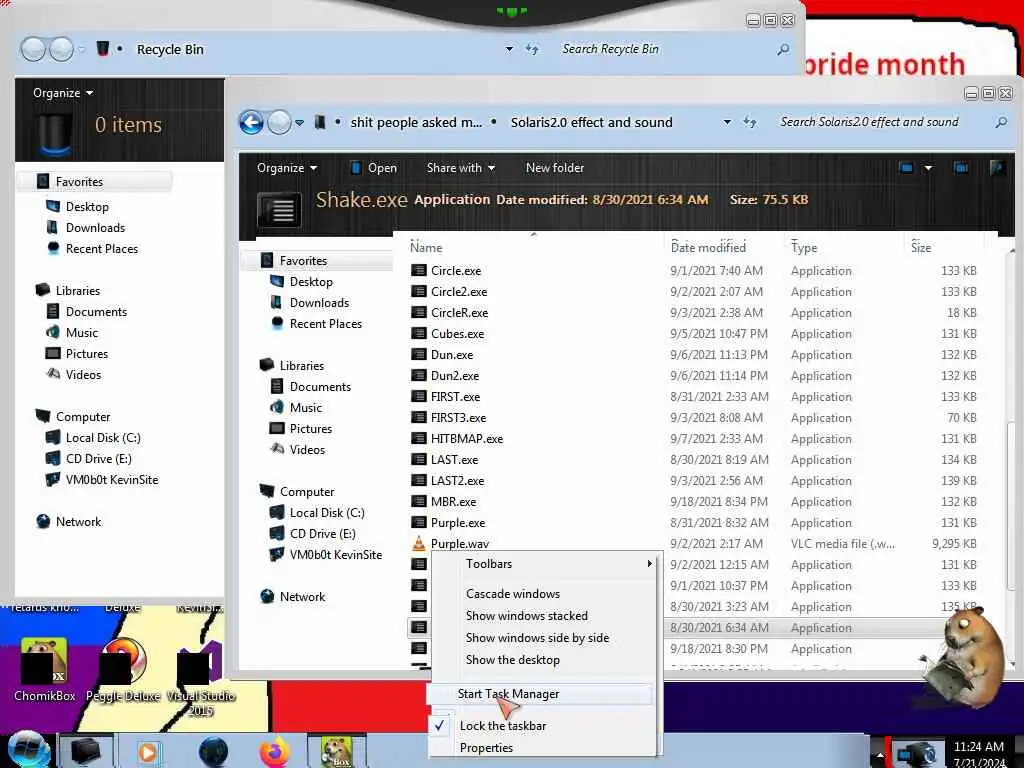Select Cubes.exe file icon
1024x768 pixels.
pyautogui.click(x=419, y=334)
